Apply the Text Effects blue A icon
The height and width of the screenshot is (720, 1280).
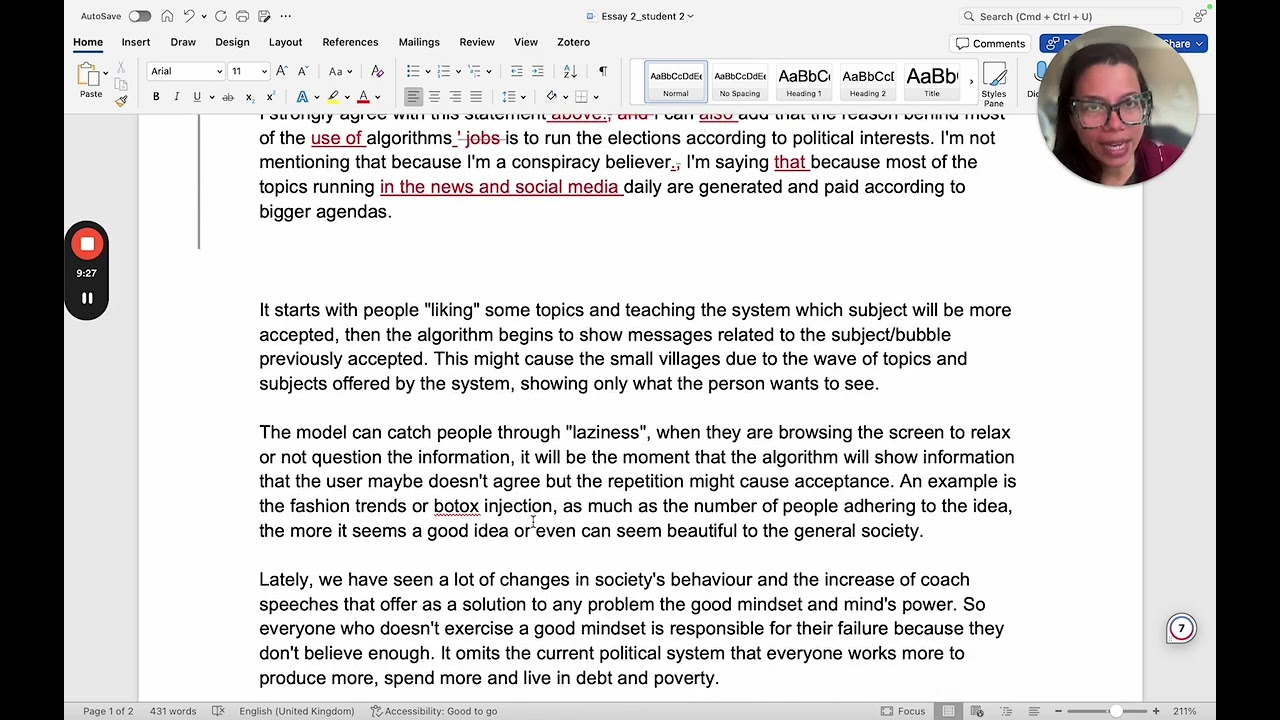(x=302, y=97)
